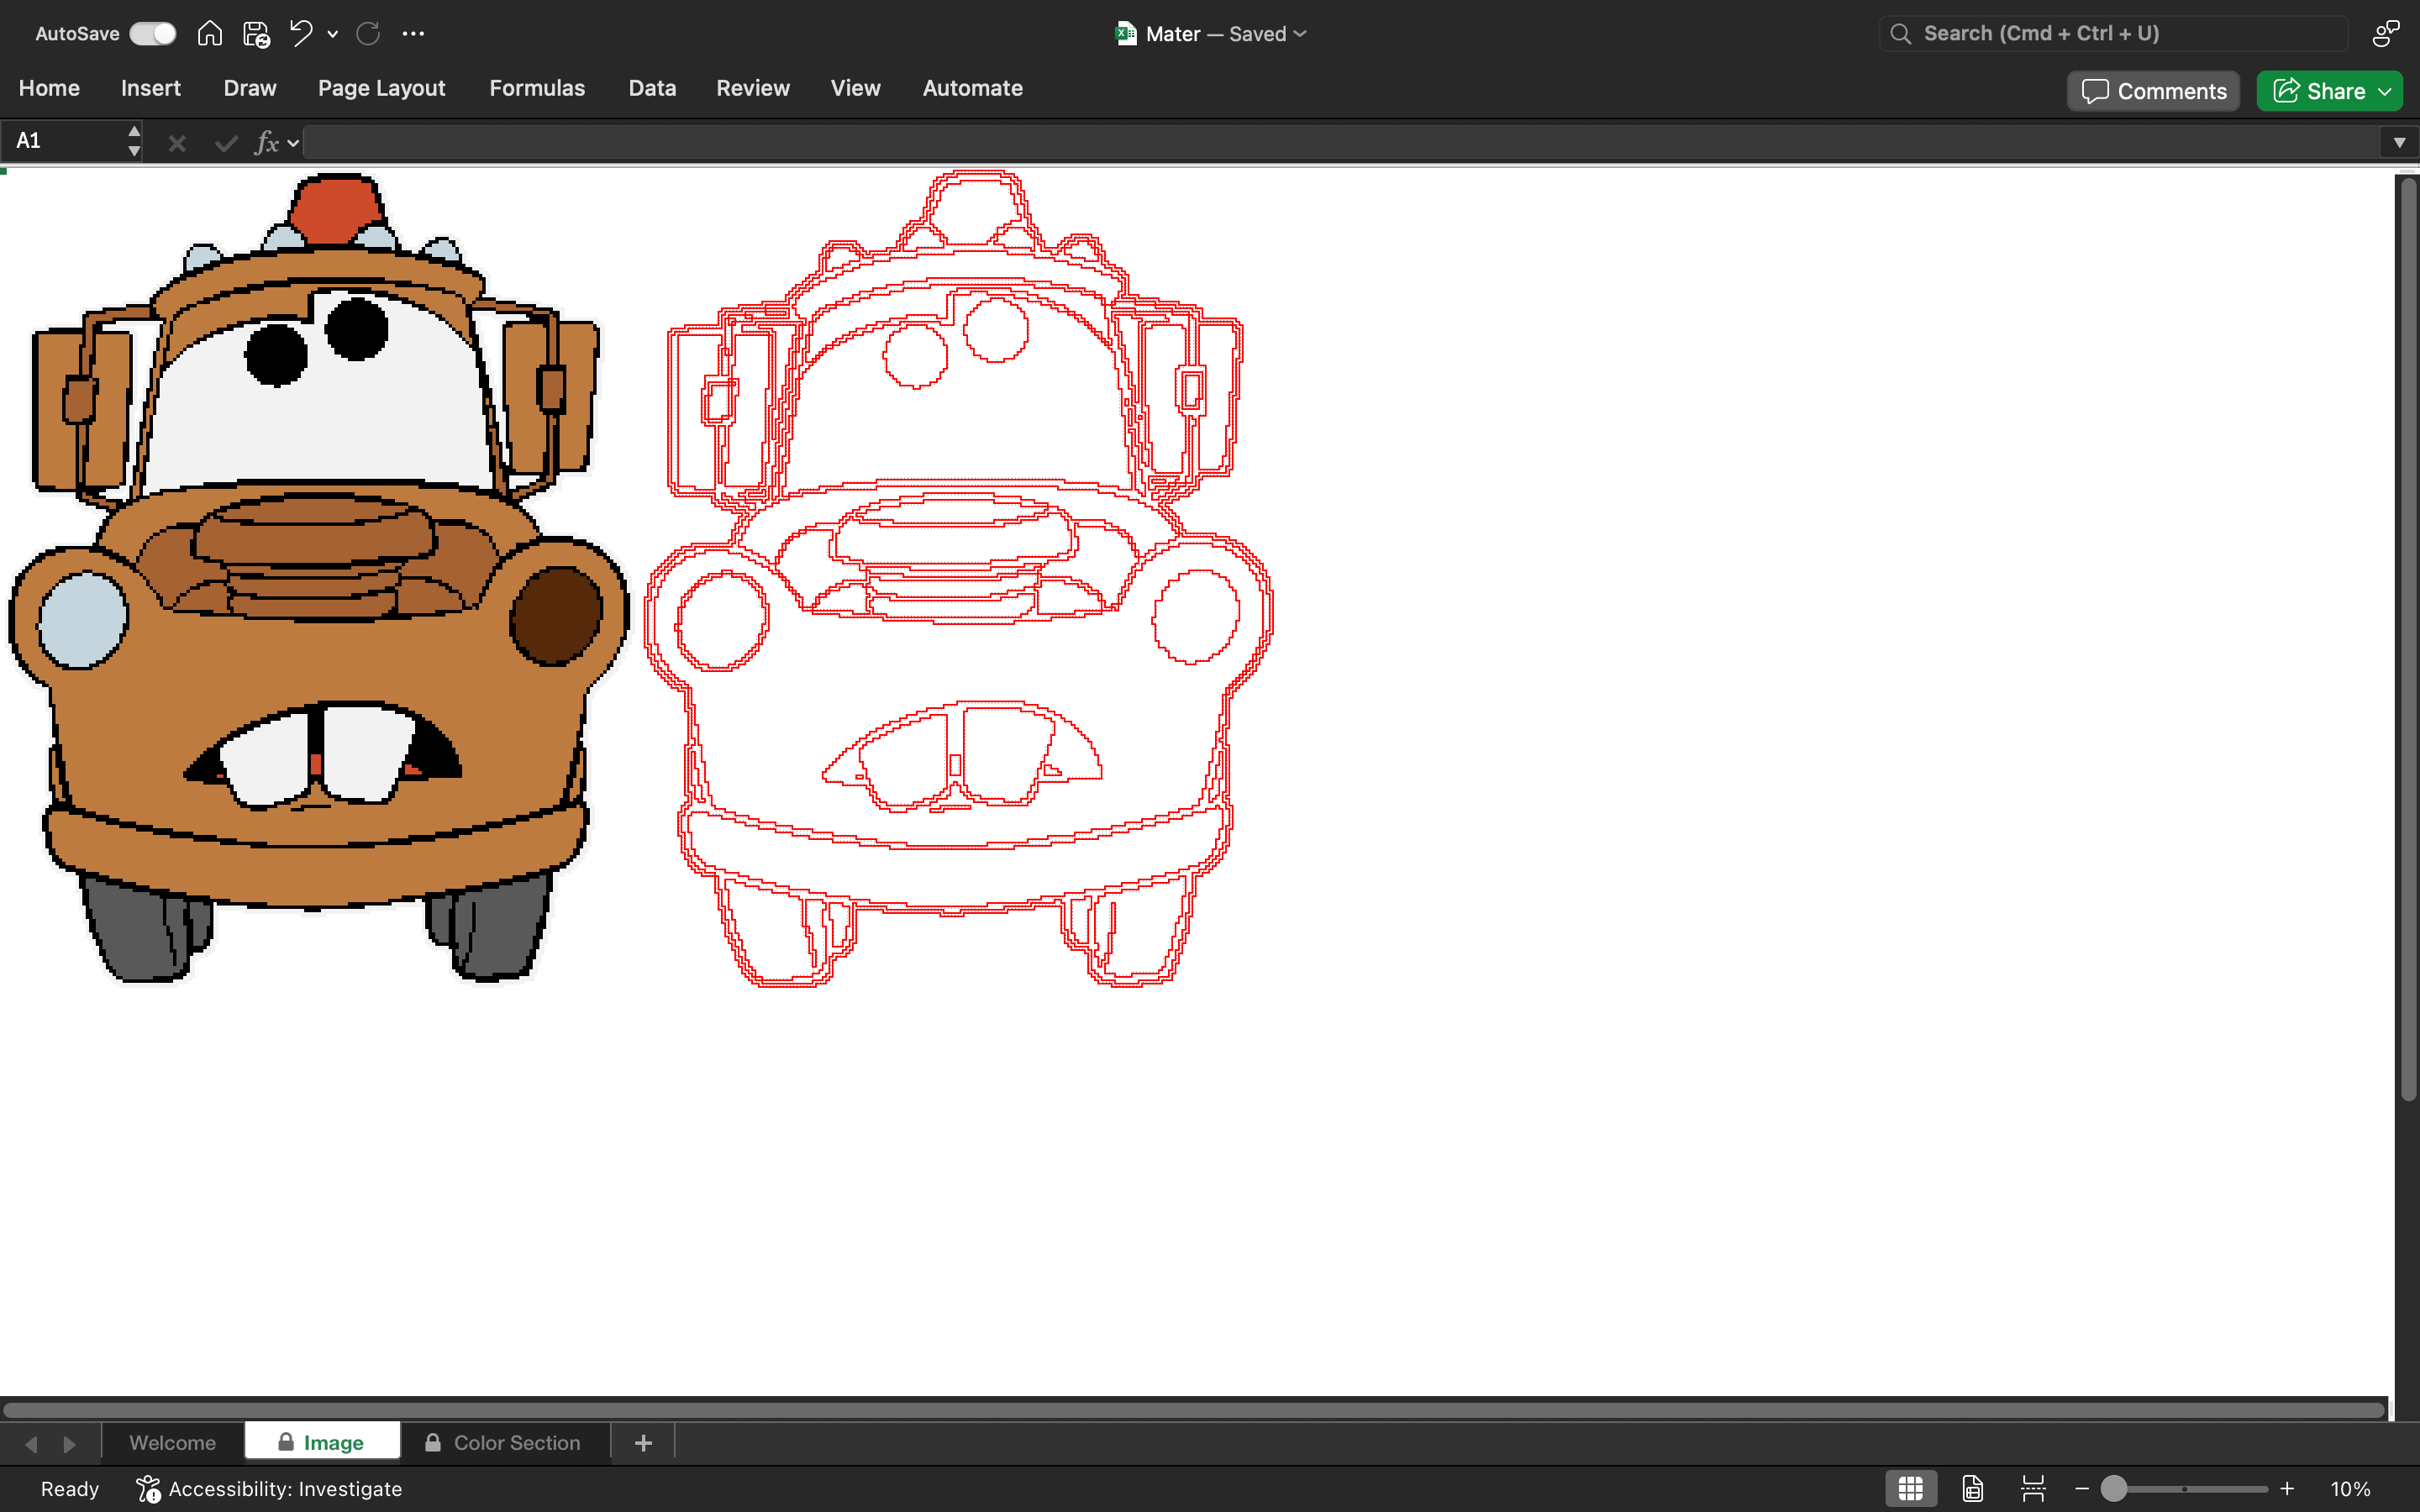Open the Insert ribbon tab
The image size is (2420, 1512).
pyautogui.click(x=151, y=88)
